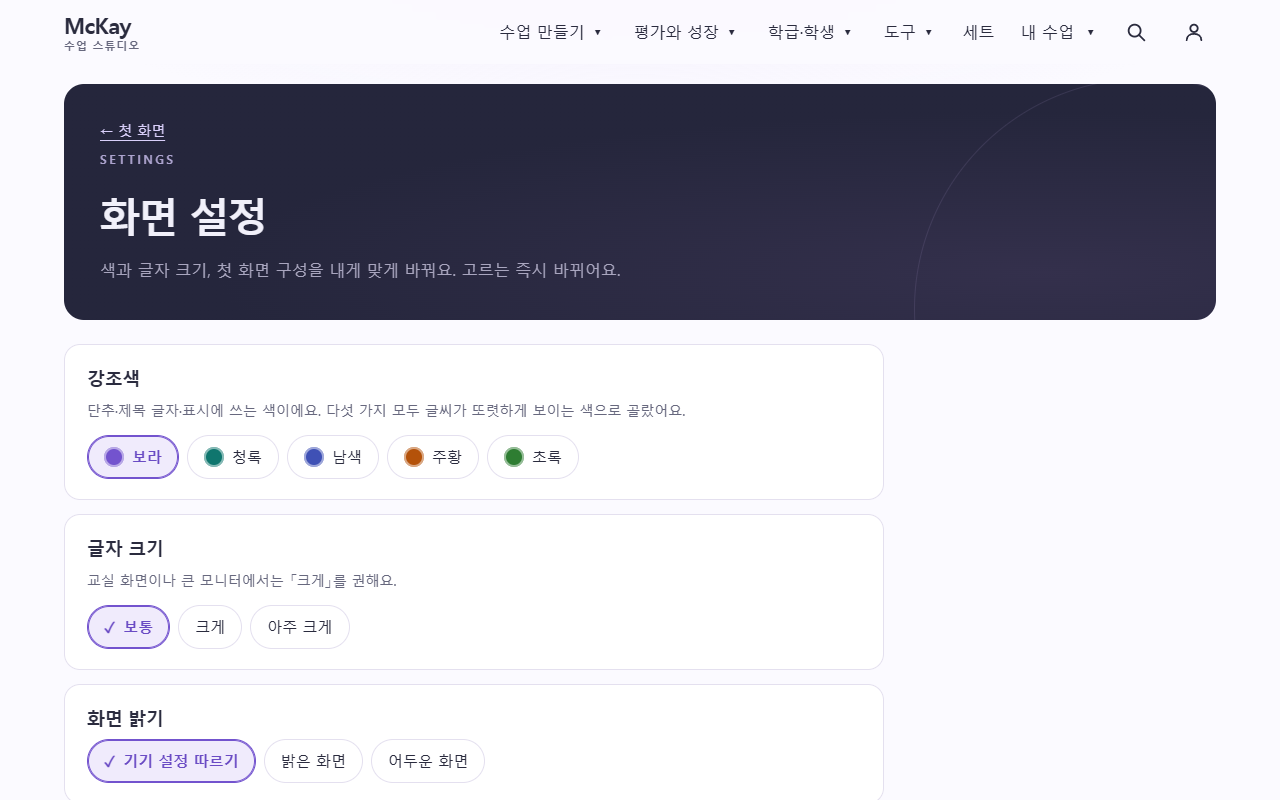Set font size to 보통
Screen dimensions: 1280x800
click(x=129, y=627)
